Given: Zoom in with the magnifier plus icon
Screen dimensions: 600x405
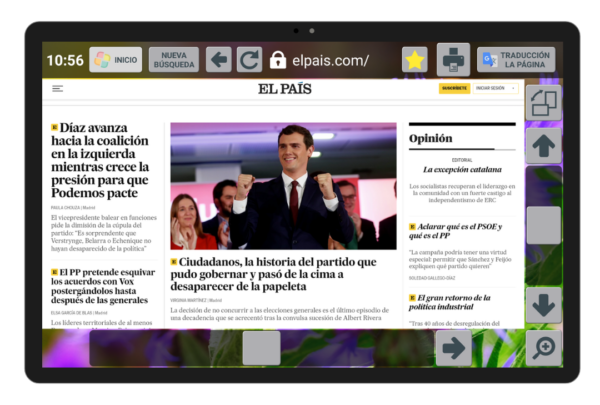Looking at the screenshot, I should [x=543, y=347].
